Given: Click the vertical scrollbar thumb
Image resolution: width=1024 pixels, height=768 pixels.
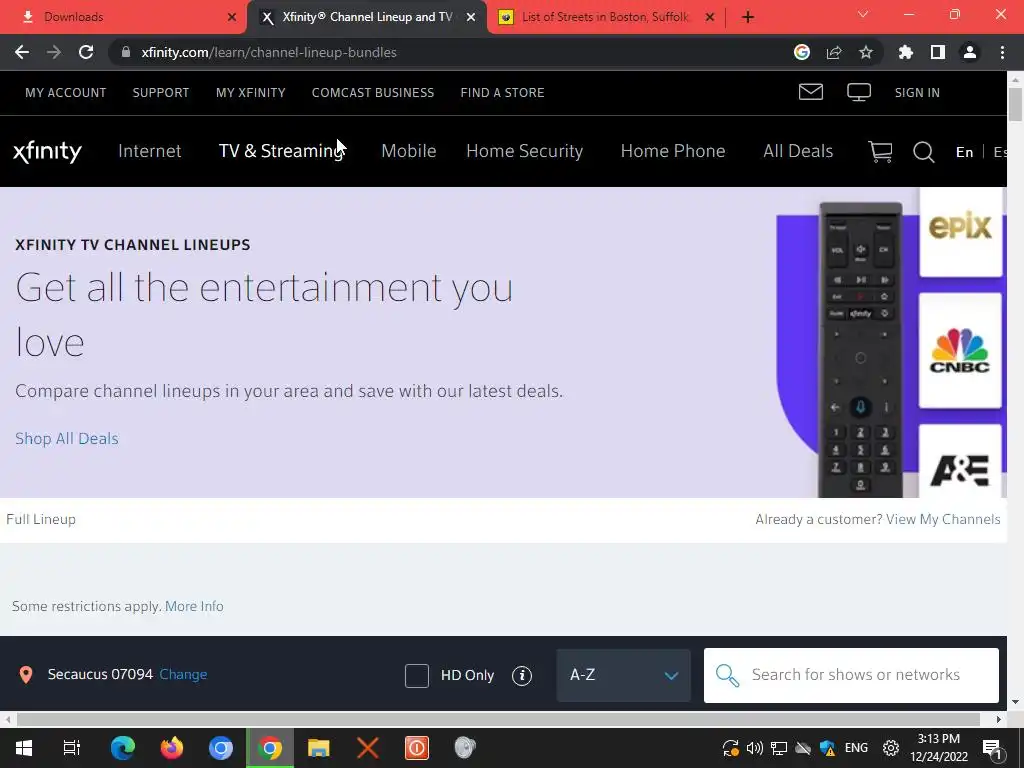Looking at the screenshot, I should [1015, 103].
